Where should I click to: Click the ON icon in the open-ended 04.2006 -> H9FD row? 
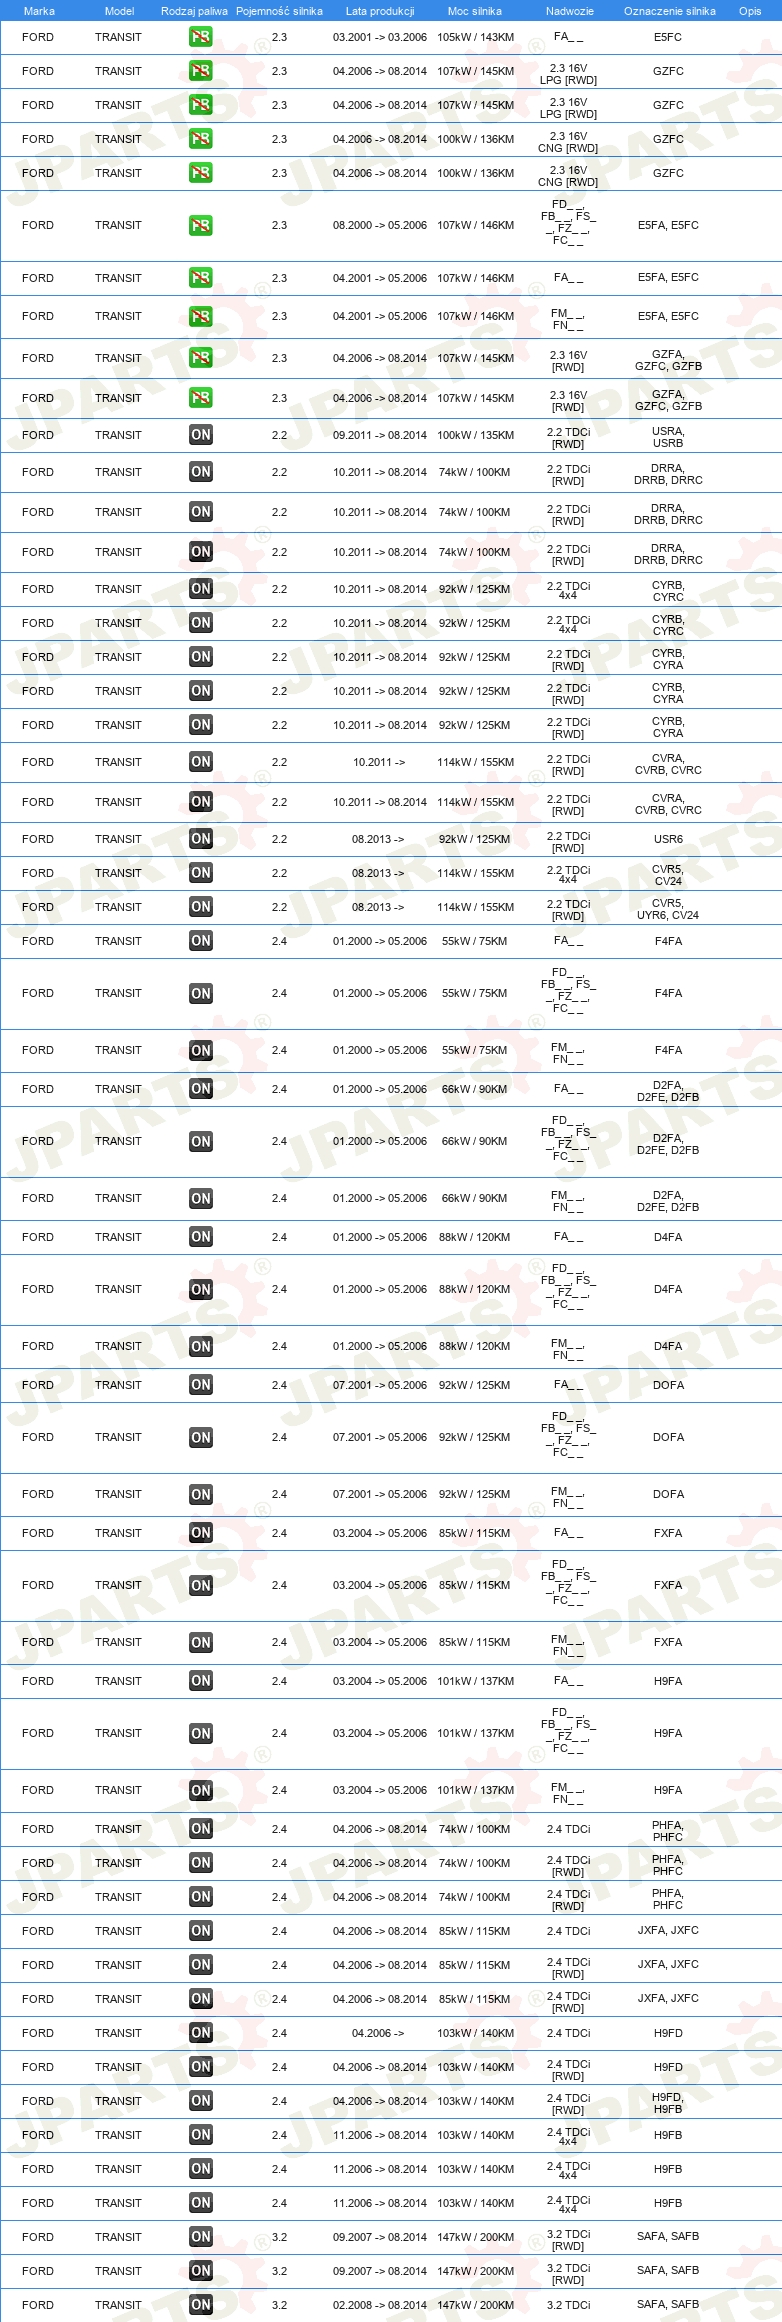click(201, 2033)
